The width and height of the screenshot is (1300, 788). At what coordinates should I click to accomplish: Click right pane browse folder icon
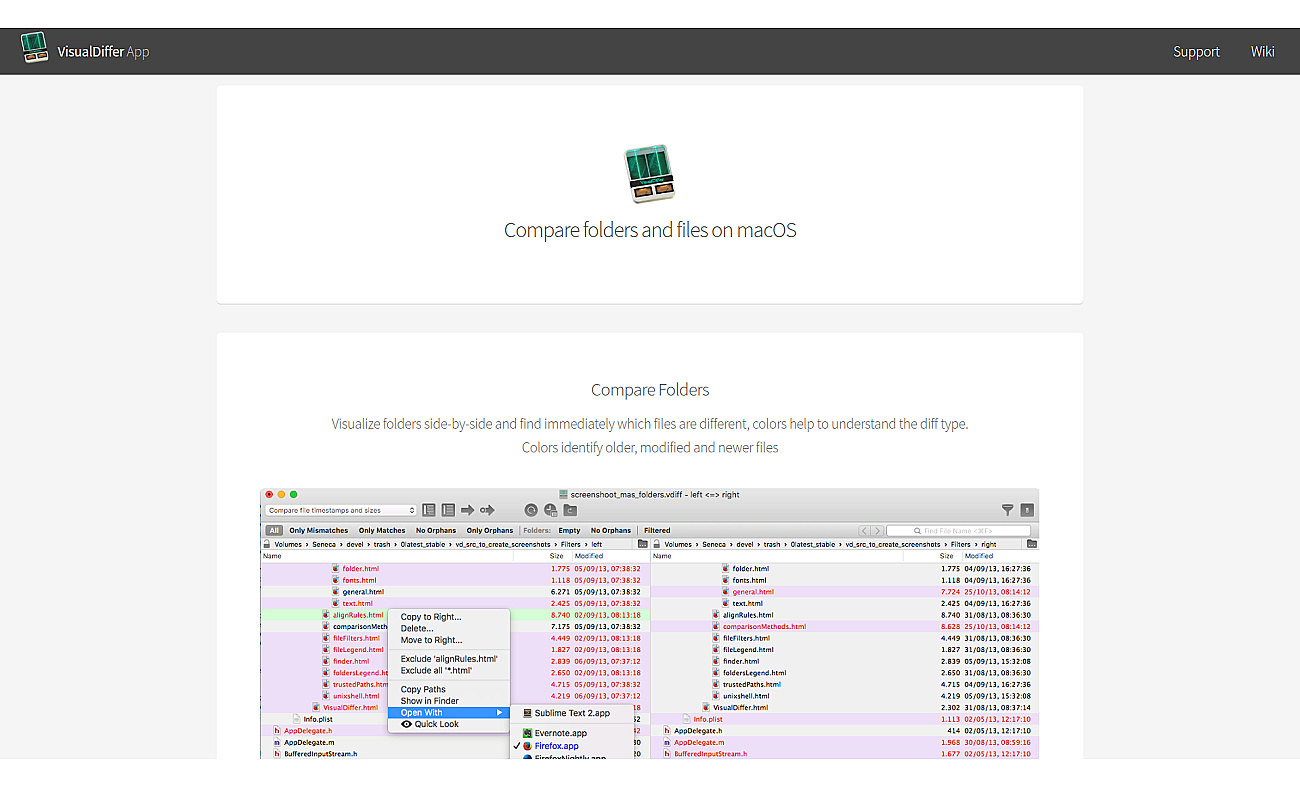click(1032, 544)
